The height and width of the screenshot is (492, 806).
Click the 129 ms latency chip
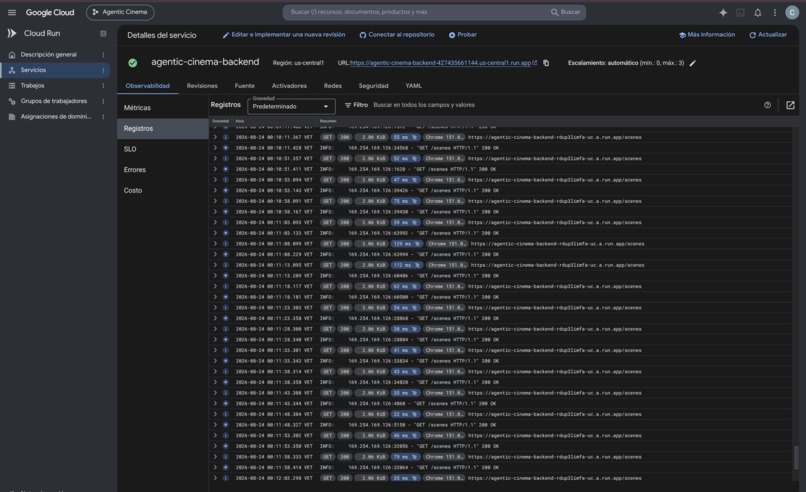coord(407,244)
